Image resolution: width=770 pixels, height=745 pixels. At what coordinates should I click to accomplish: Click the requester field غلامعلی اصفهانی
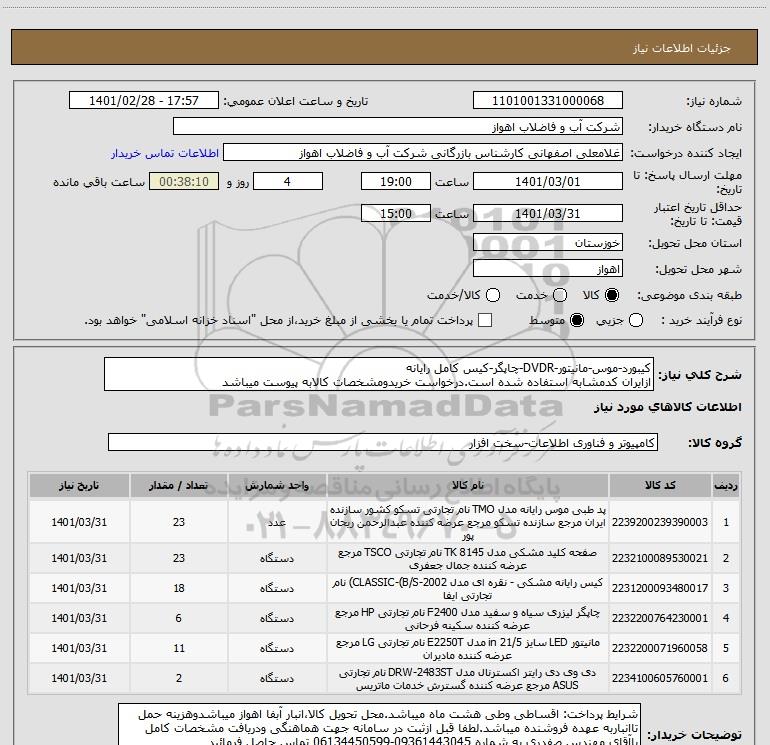pos(423,153)
